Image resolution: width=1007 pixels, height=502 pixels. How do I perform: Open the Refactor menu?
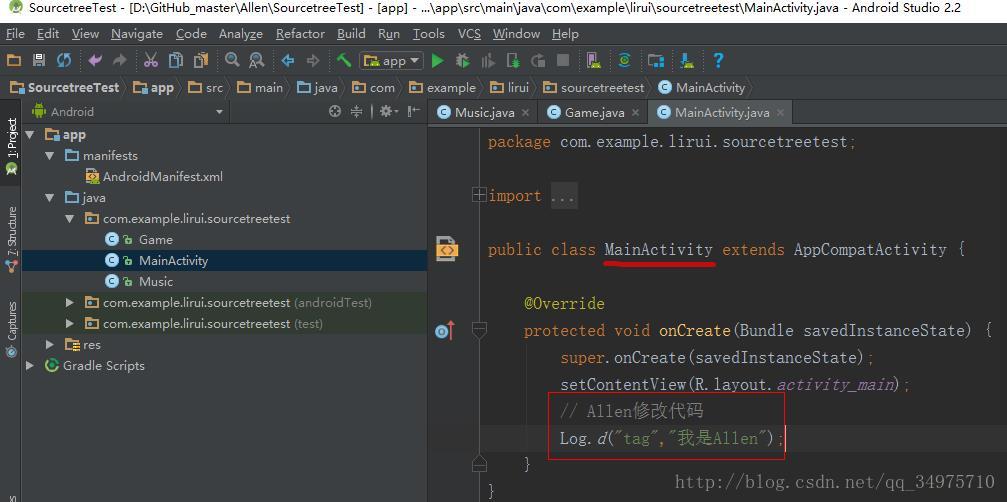[x=300, y=33]
